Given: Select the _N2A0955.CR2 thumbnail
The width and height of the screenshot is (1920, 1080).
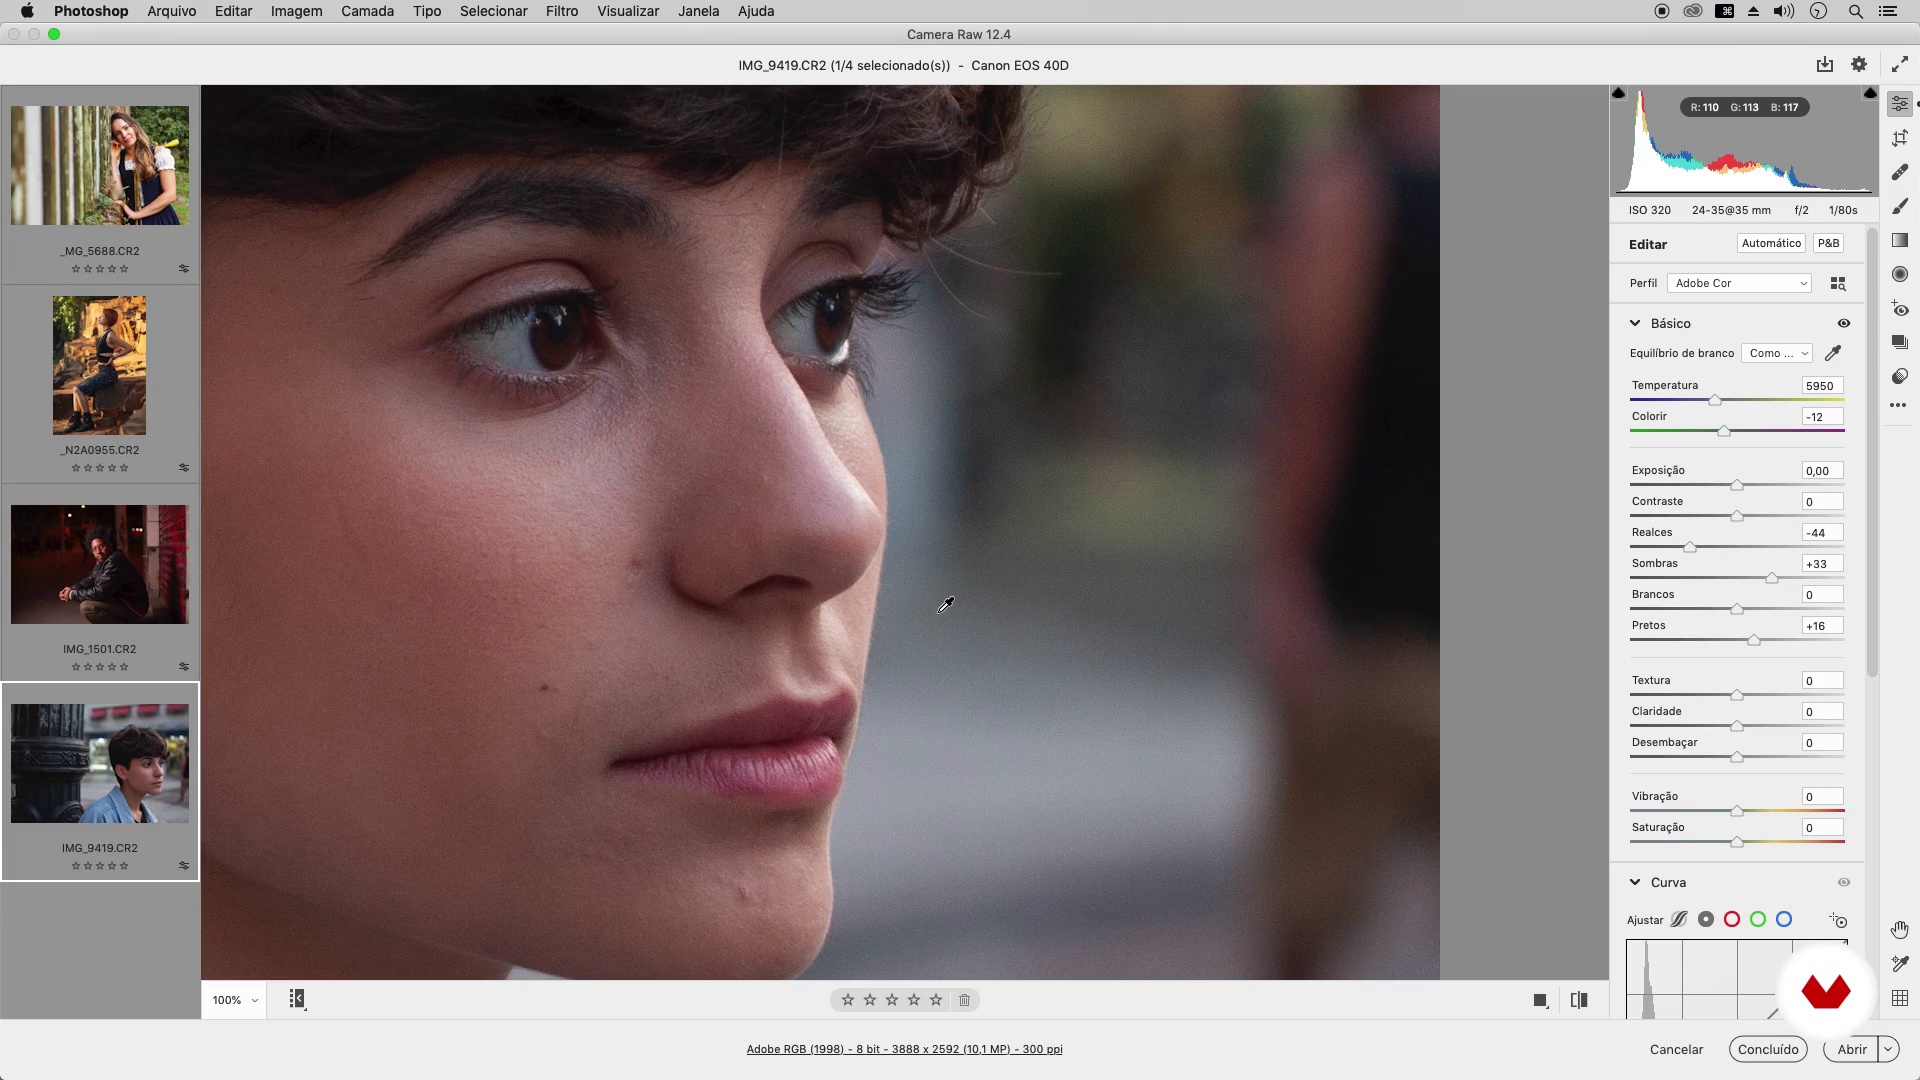Looking at the screenshot, I should [x=99, y=365].
